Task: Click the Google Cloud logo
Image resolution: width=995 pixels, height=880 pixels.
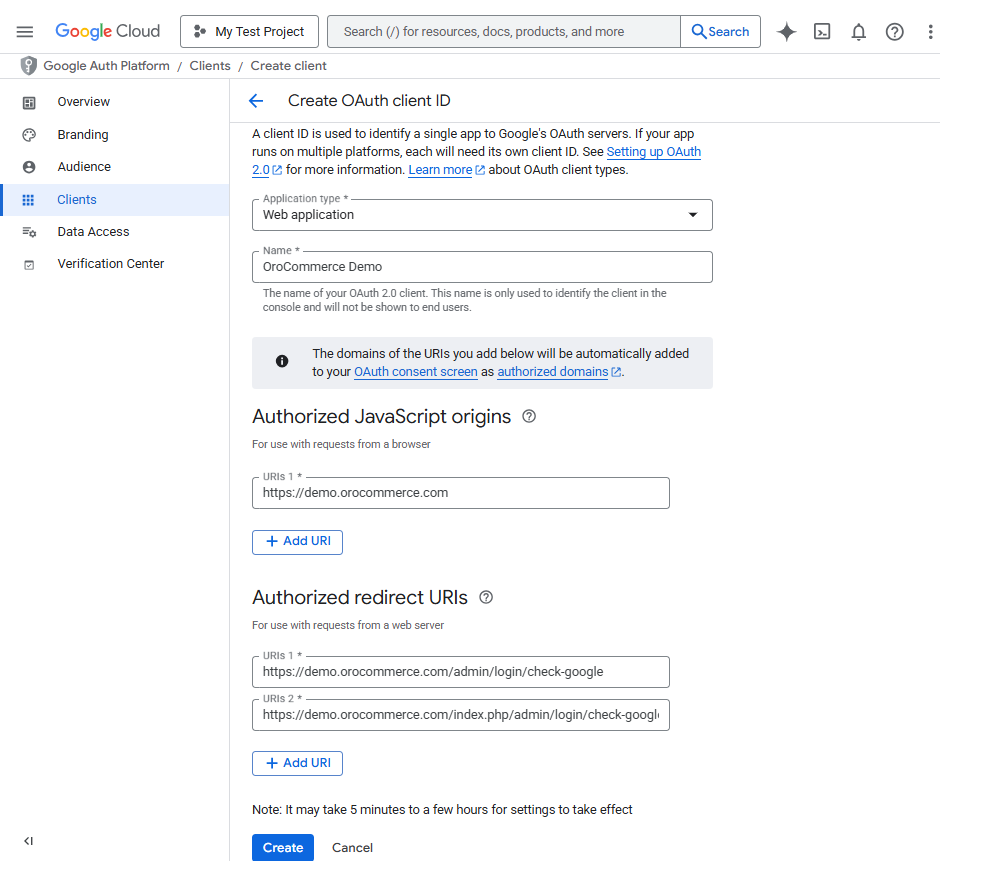Action: tap(107, 31)
